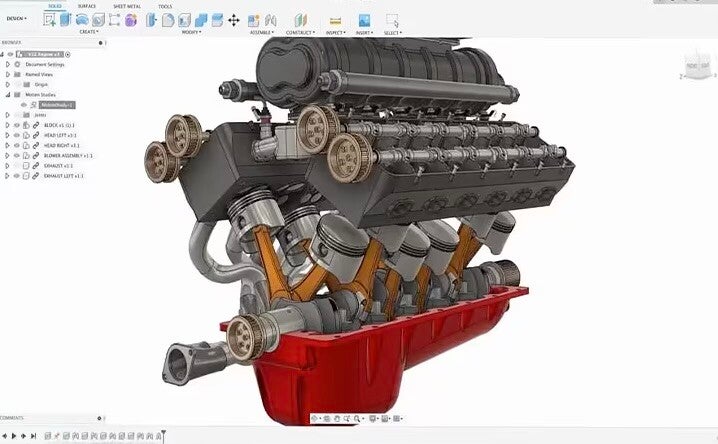Click the Insert image icon

[x=364, y=20]
